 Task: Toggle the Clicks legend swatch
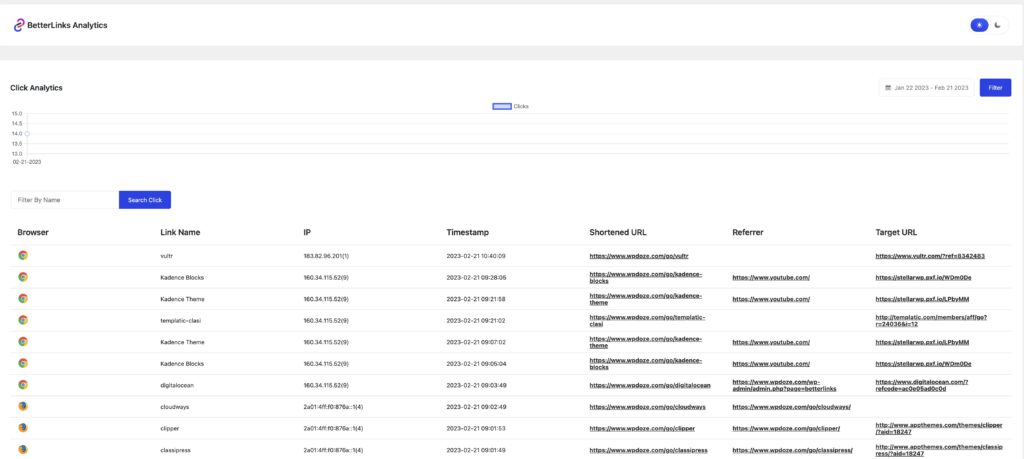pos(502,106)
